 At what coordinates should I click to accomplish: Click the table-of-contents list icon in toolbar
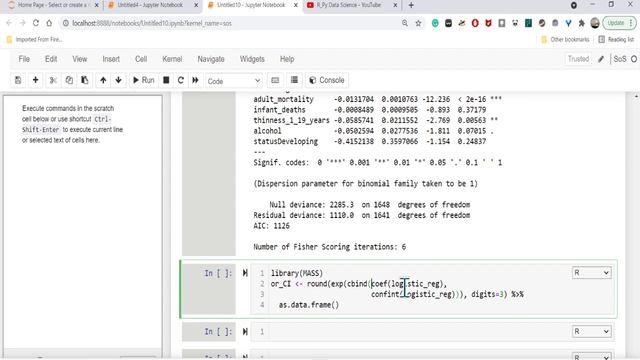point(294,80)
